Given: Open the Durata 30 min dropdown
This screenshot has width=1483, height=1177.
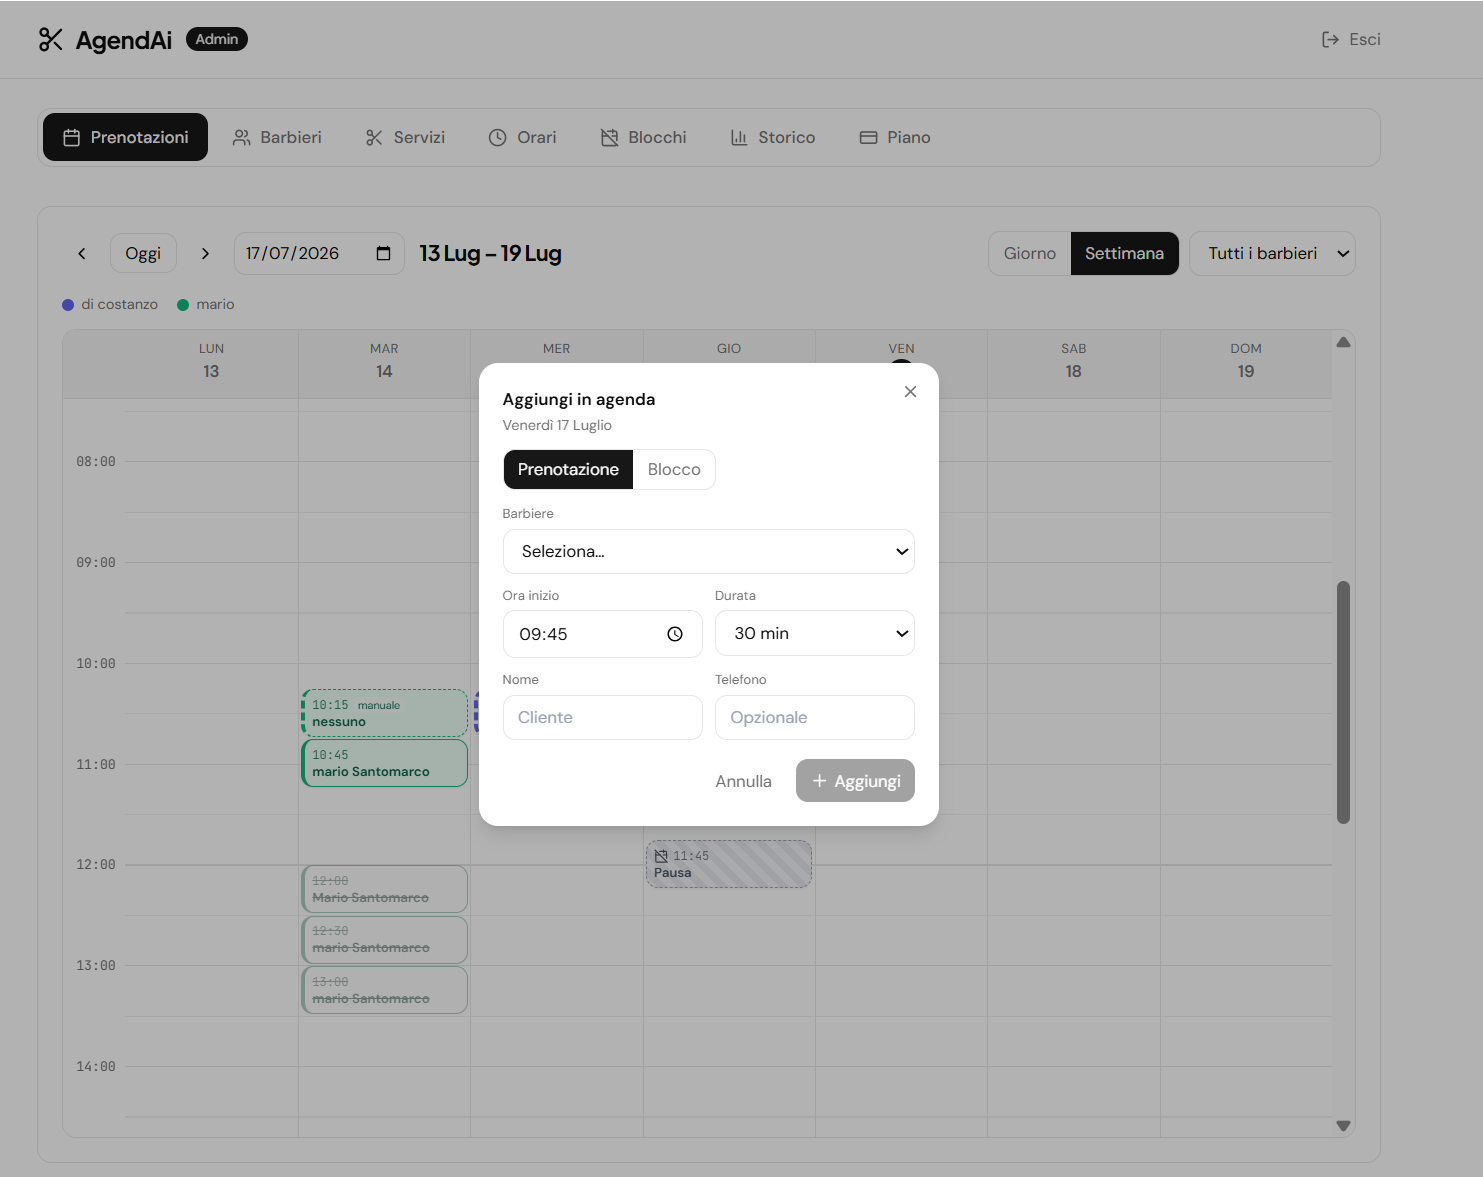Looking at the screenshot, I should coord(815,633).
